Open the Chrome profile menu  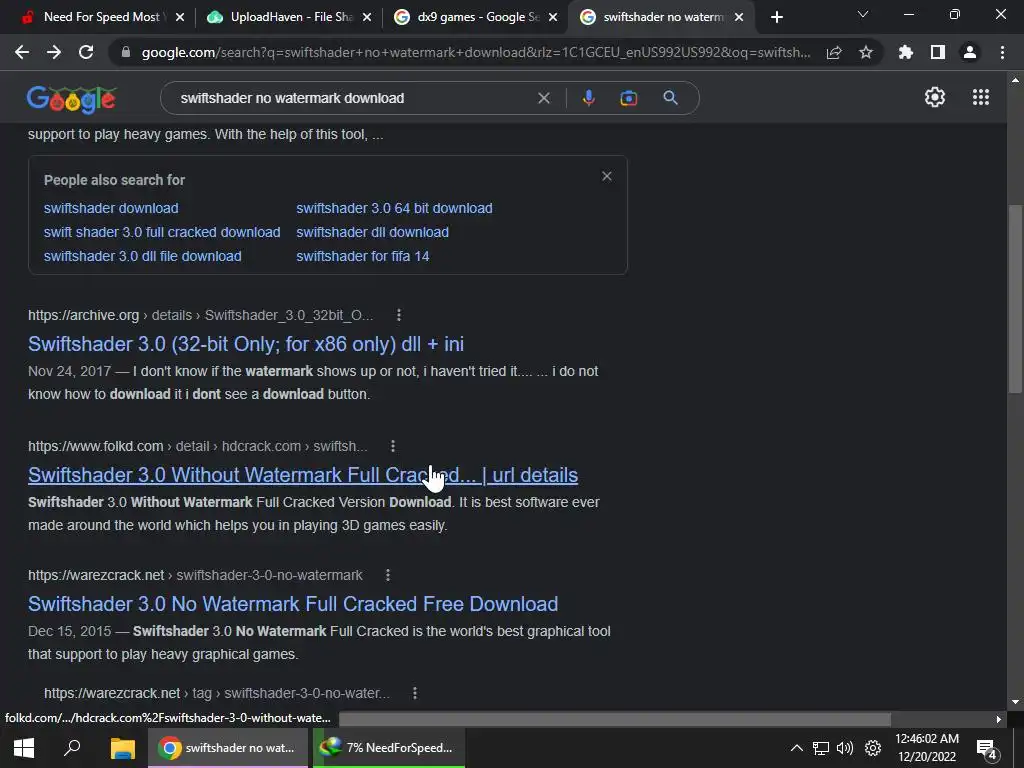click(x=970, y=52)
